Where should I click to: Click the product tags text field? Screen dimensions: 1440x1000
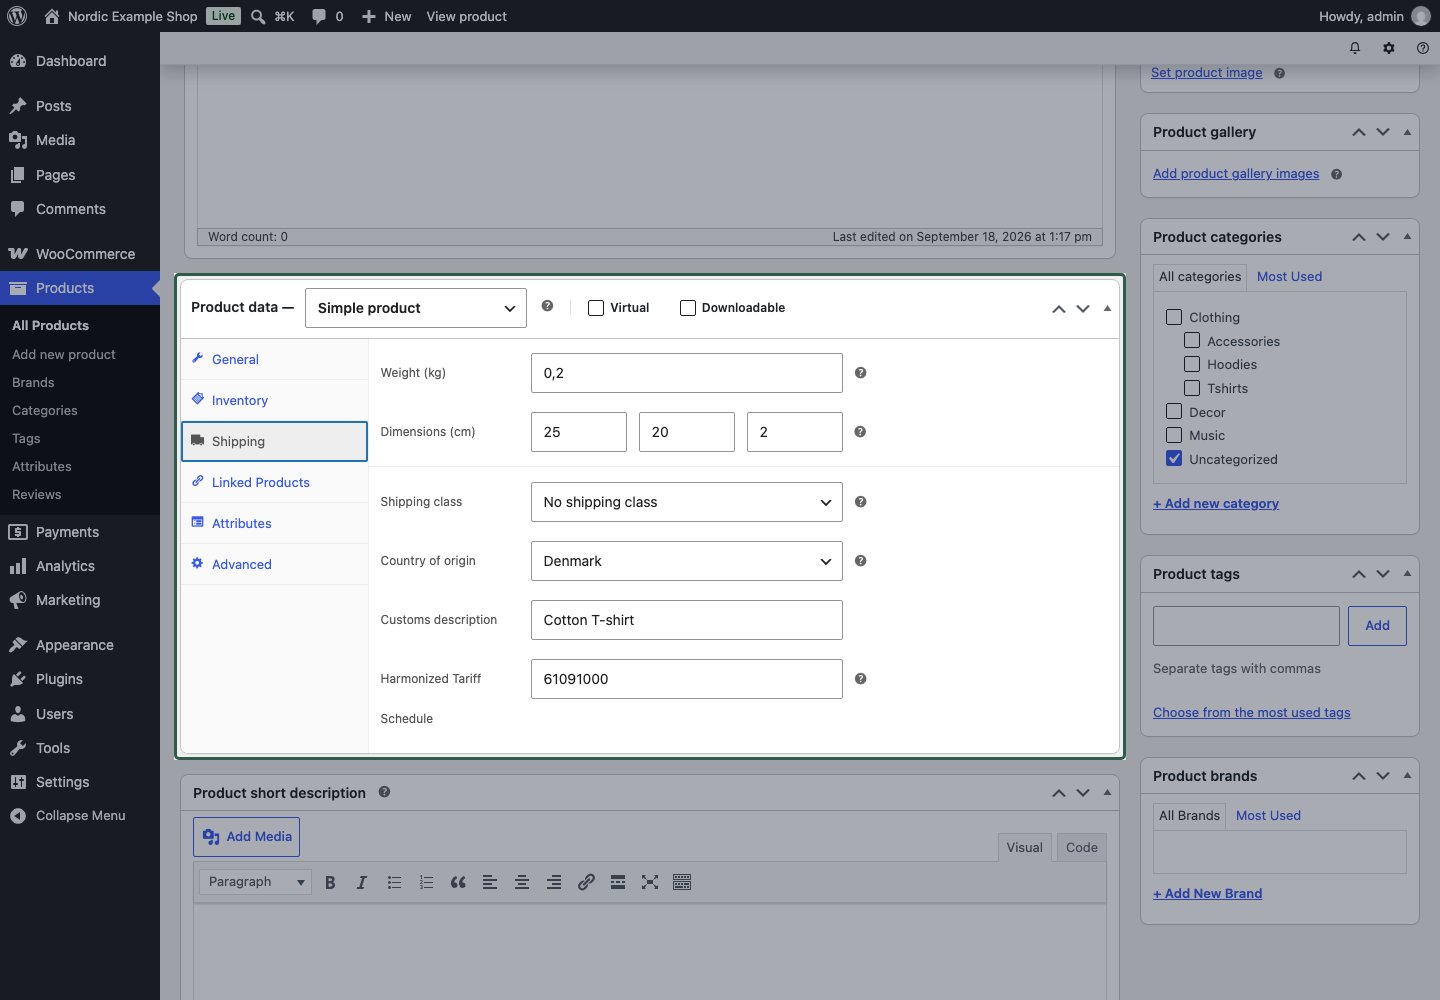click(1246, 626)
